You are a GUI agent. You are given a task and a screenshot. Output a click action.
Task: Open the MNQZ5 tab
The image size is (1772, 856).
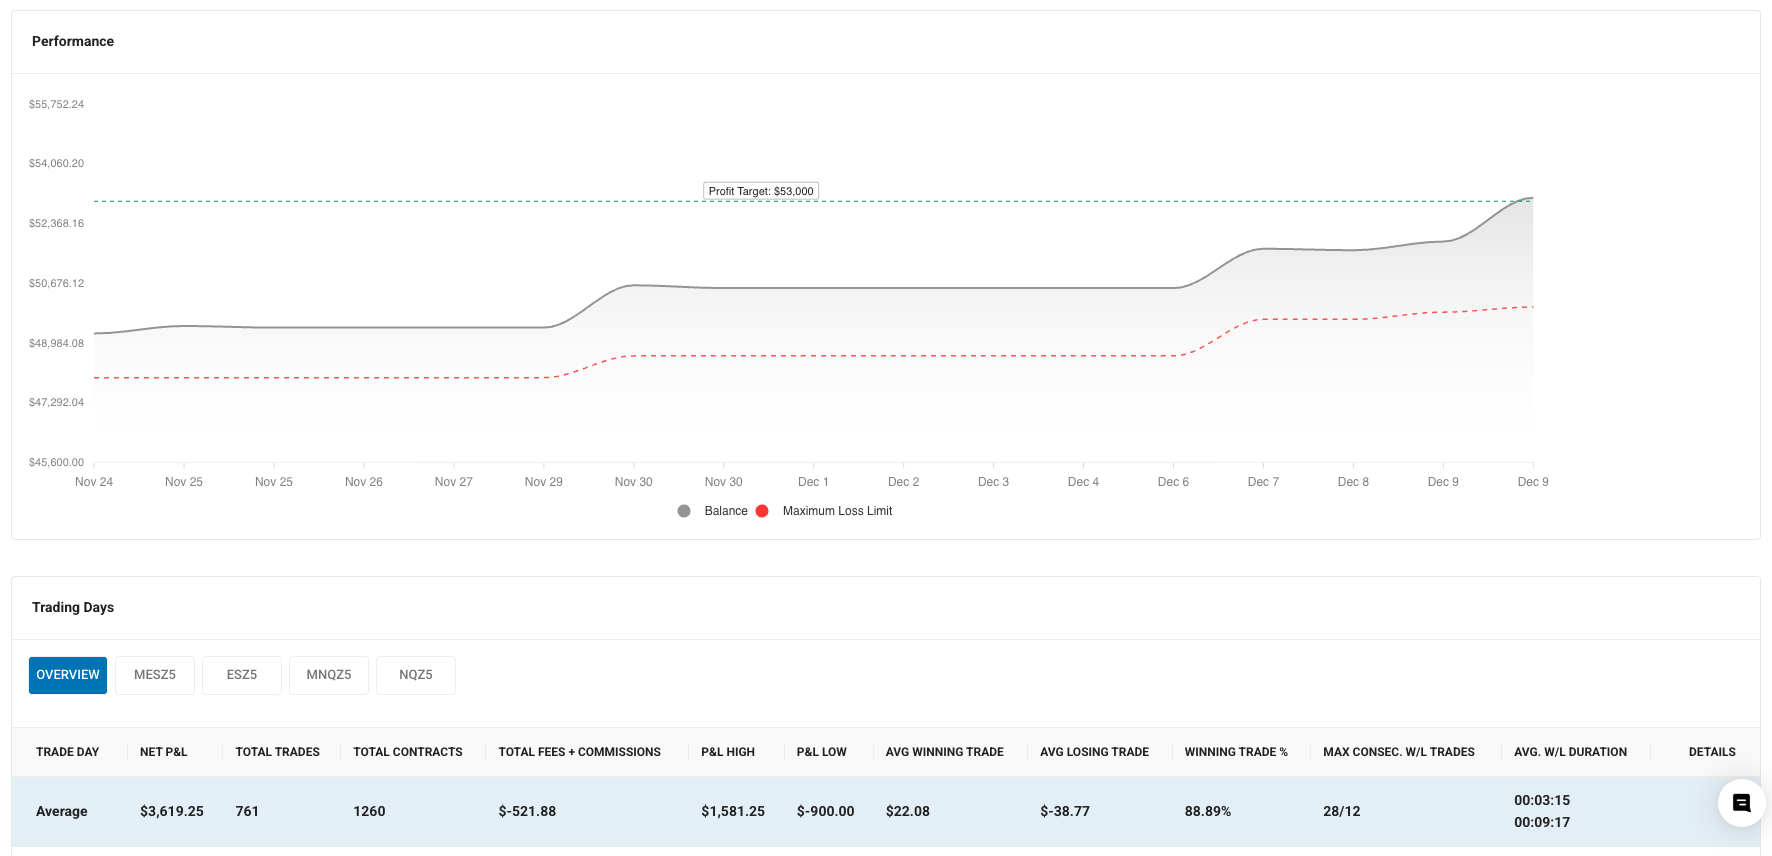coord(329,675)
